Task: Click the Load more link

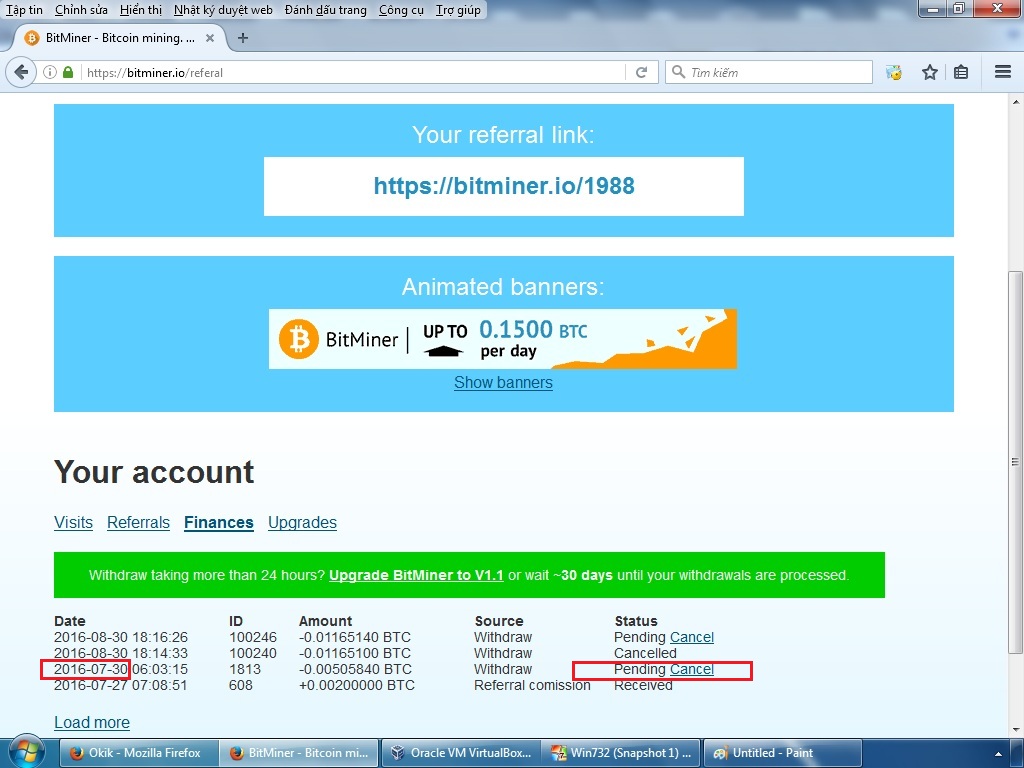Action: pyautogui.click(x=91, y=722)
